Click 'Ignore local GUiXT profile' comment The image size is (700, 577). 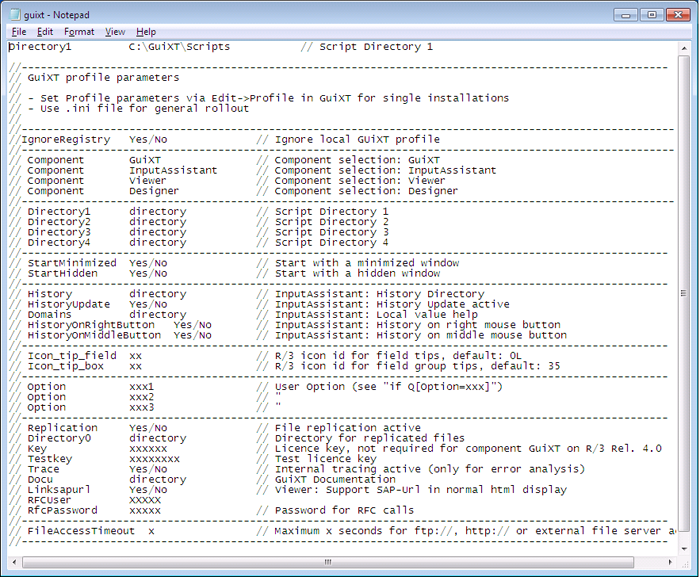[357, 139]
